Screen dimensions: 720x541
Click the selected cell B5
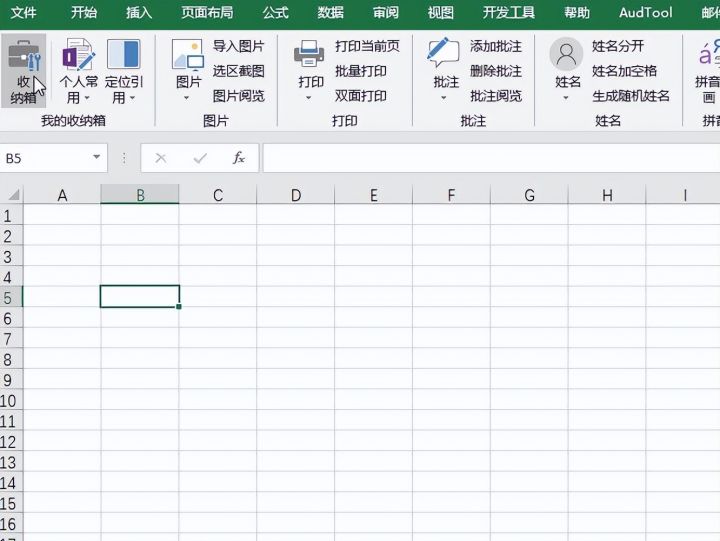(140, 297)
